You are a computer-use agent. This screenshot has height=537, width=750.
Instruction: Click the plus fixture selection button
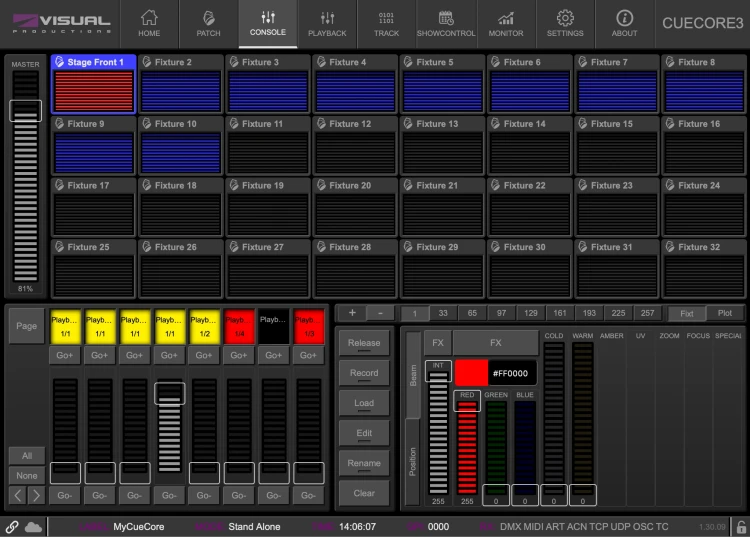pos(352,313)
